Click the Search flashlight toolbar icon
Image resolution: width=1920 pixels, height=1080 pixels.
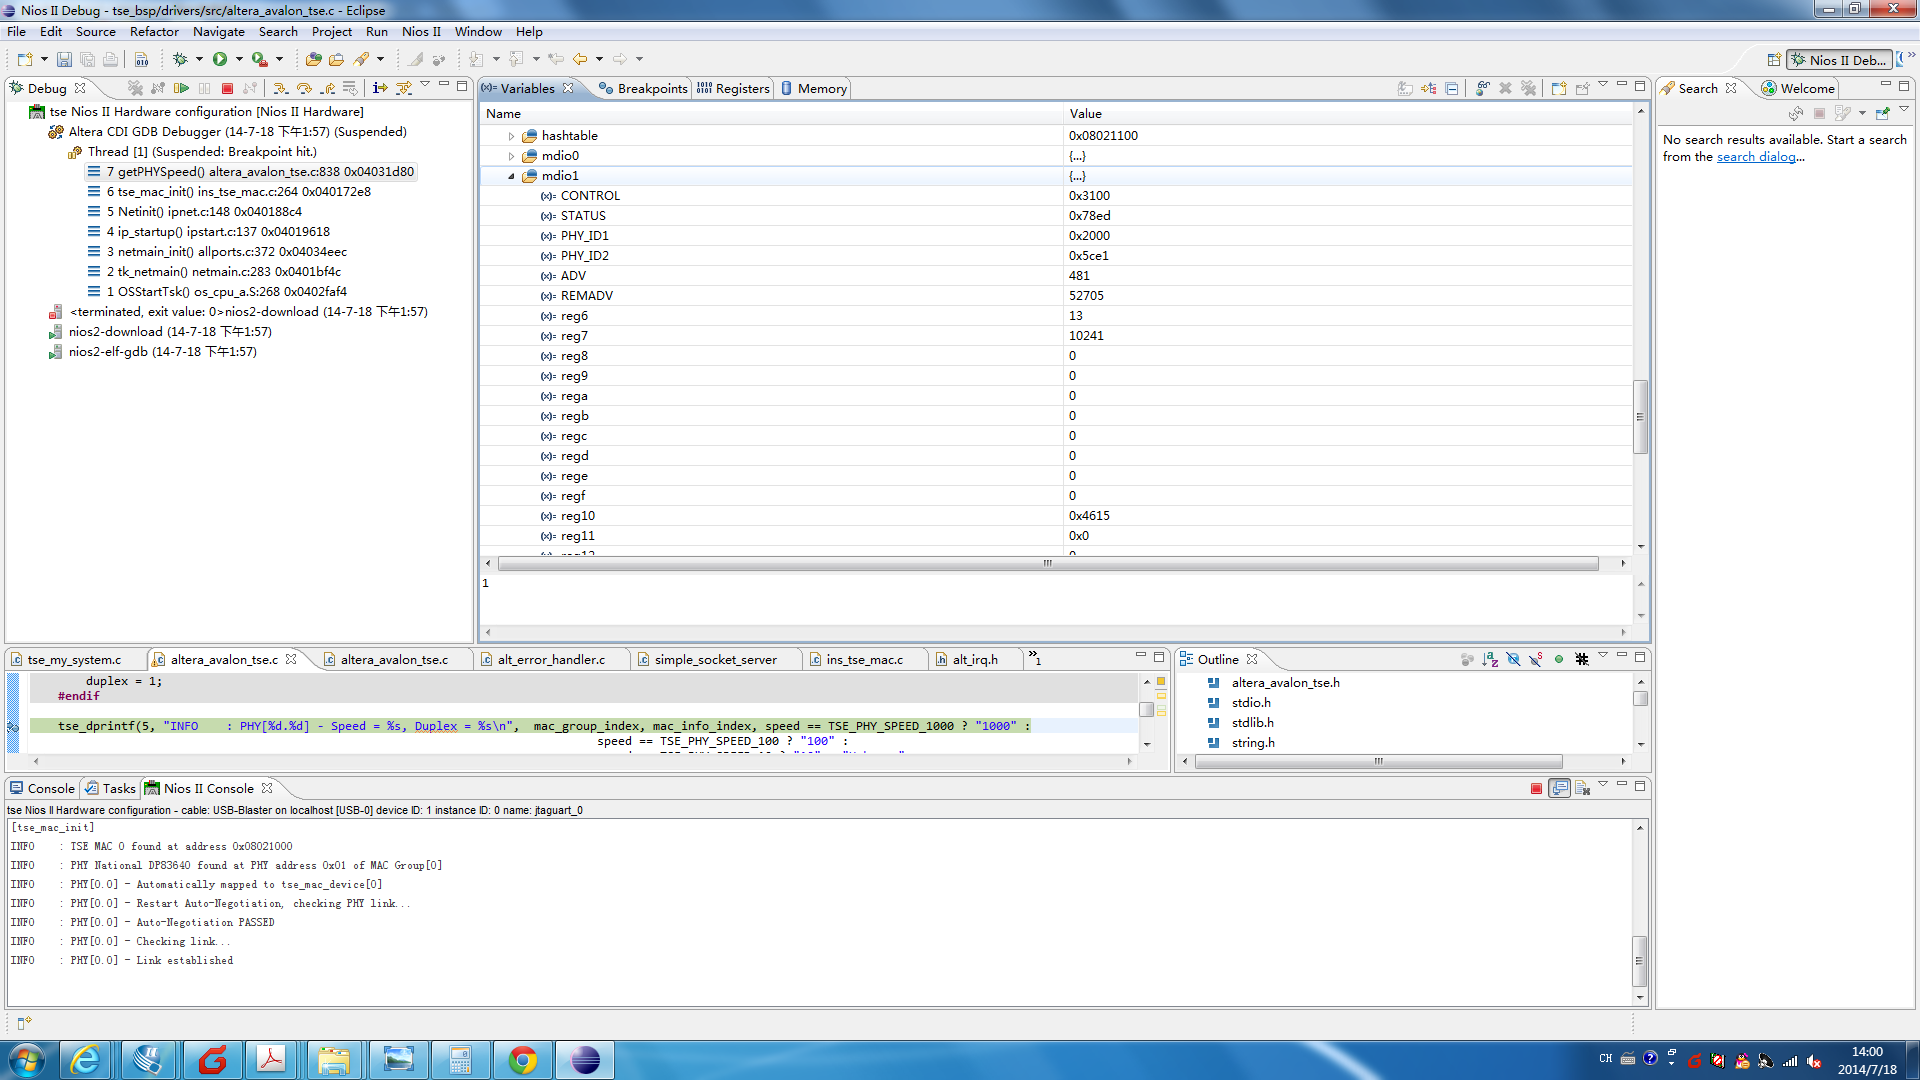tap(362, 60)
